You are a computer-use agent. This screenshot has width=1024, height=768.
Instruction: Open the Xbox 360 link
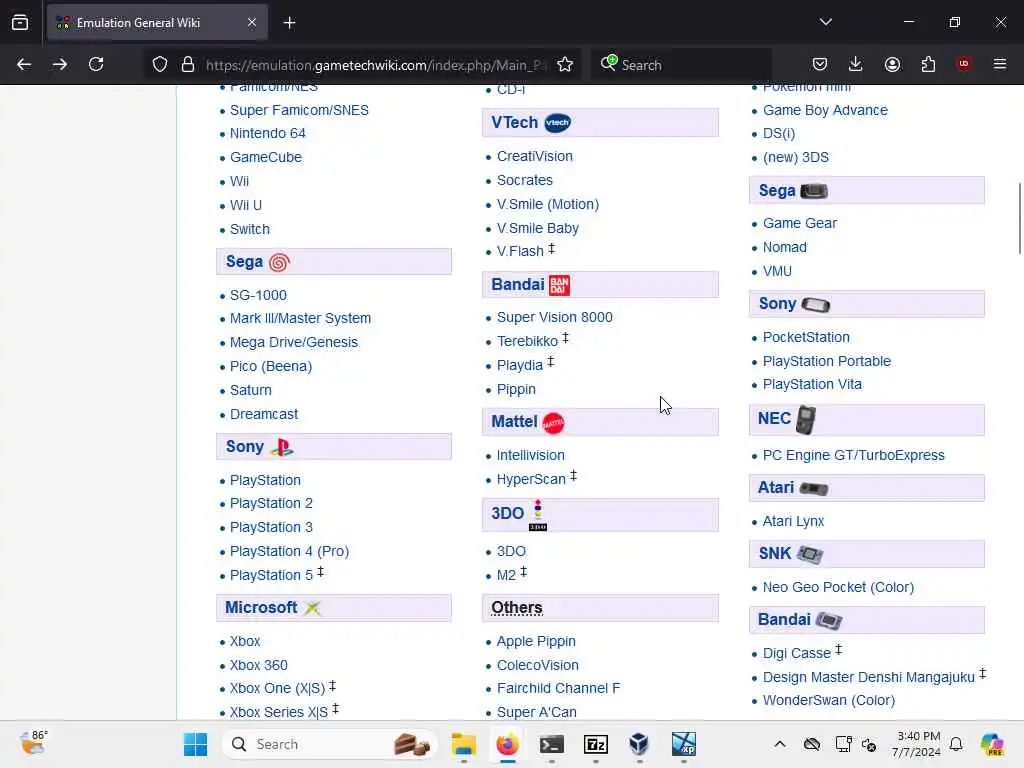[259, 665]
